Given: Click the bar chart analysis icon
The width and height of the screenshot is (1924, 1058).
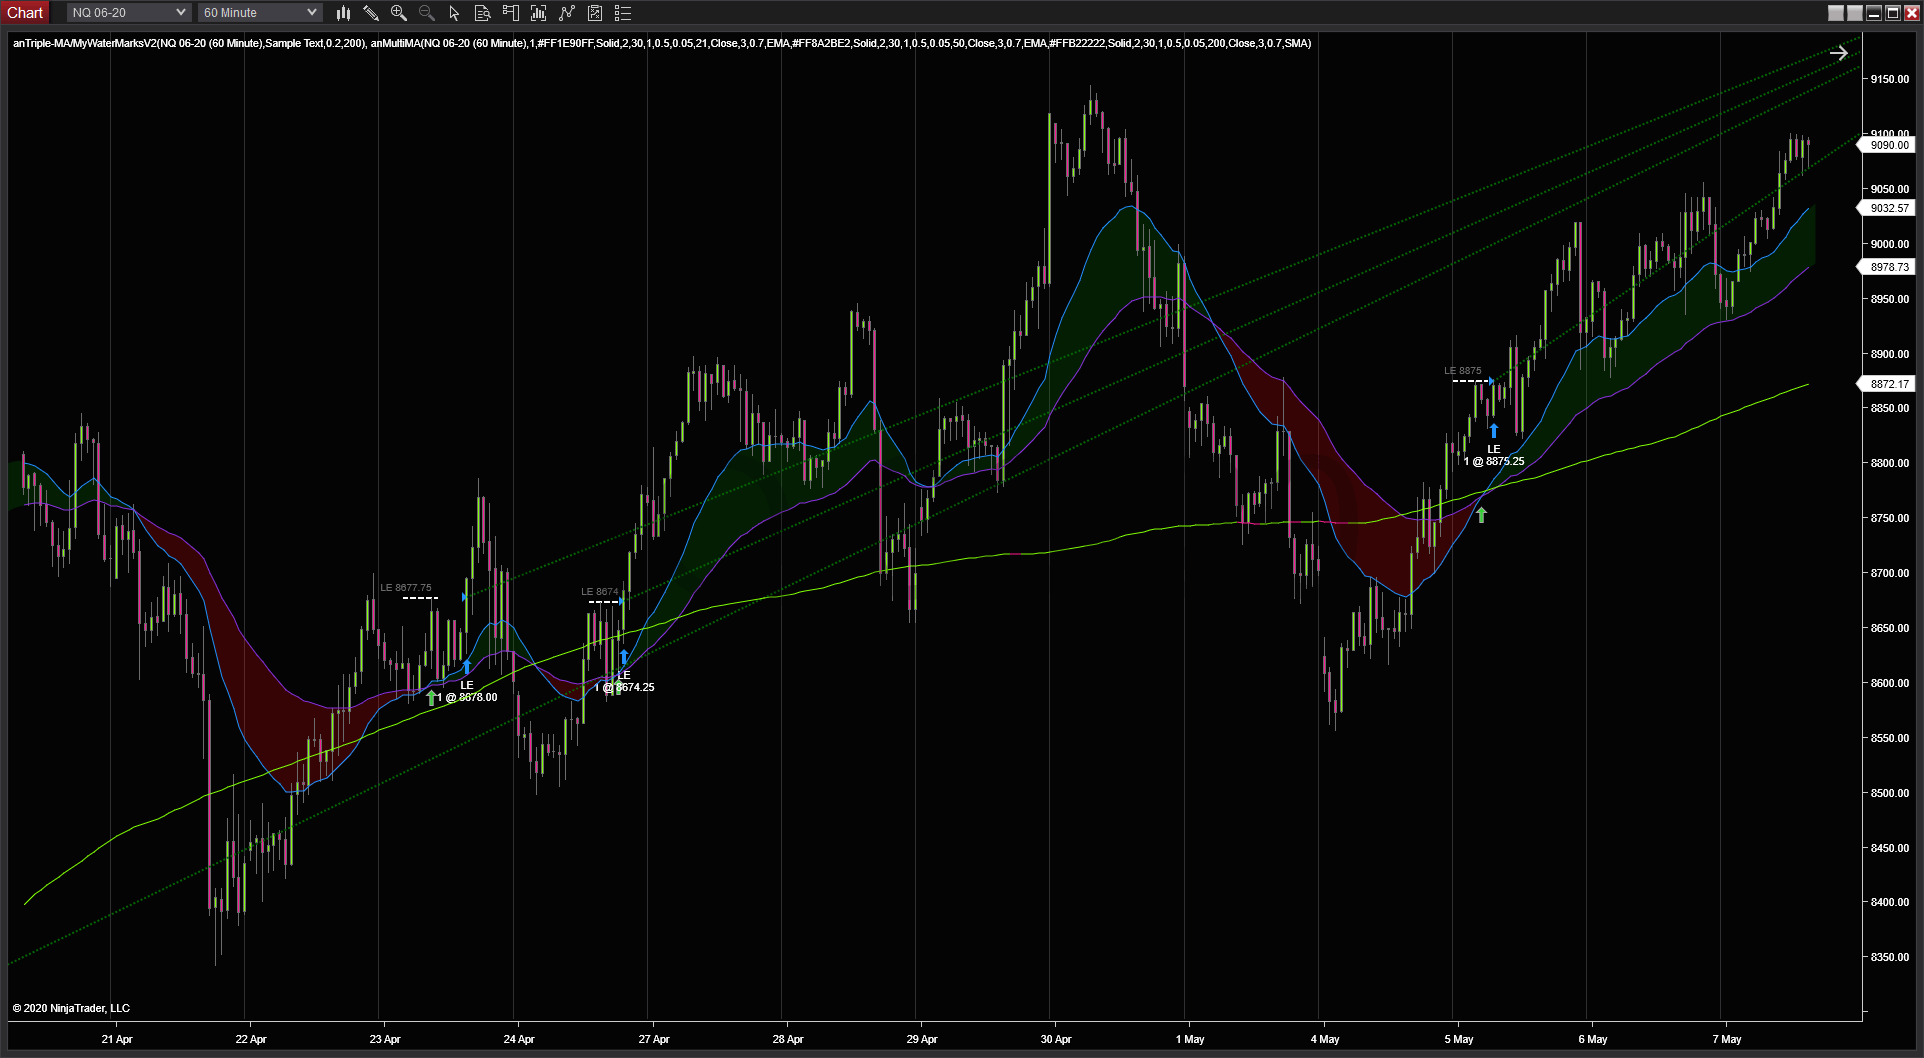Looking at the screenshot, I should tap(539, 13).
